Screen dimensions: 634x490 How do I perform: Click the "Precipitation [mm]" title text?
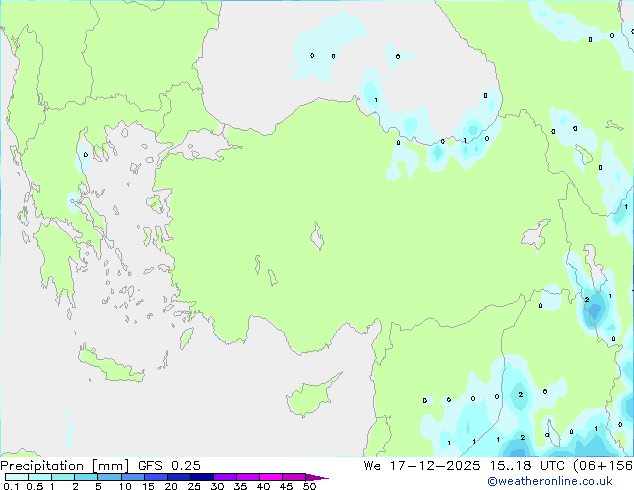[65, 466]
